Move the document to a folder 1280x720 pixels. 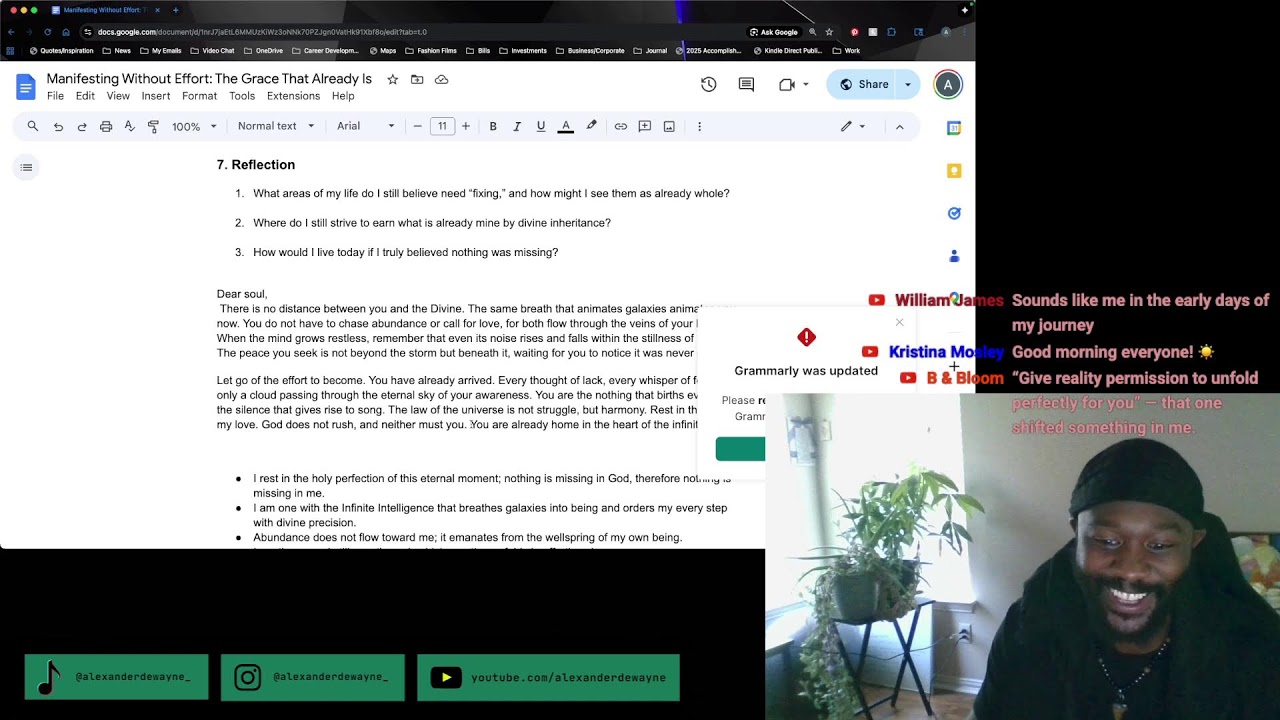pyautogui.click(x=417, y=79)
